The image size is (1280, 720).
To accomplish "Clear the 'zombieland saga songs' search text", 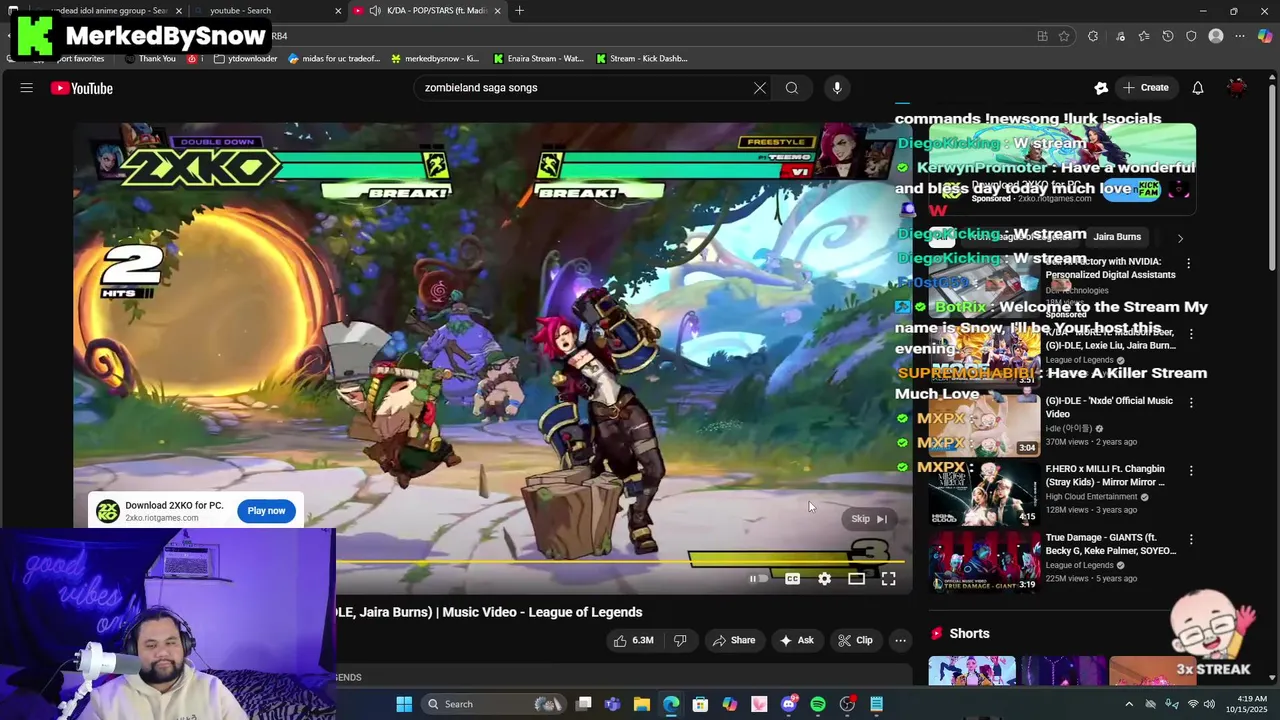I will pyautogui.click(x=760, y=88).
